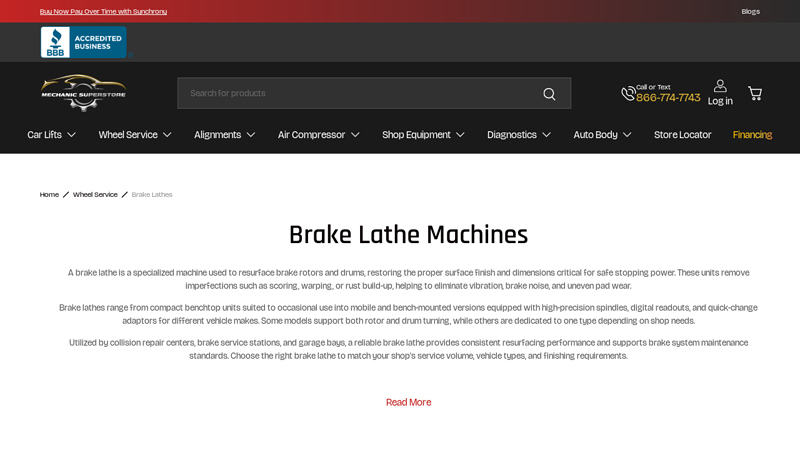Screen dimensions: 800x450
Task: Open the Financing link
Action: [x=752, y=135]
